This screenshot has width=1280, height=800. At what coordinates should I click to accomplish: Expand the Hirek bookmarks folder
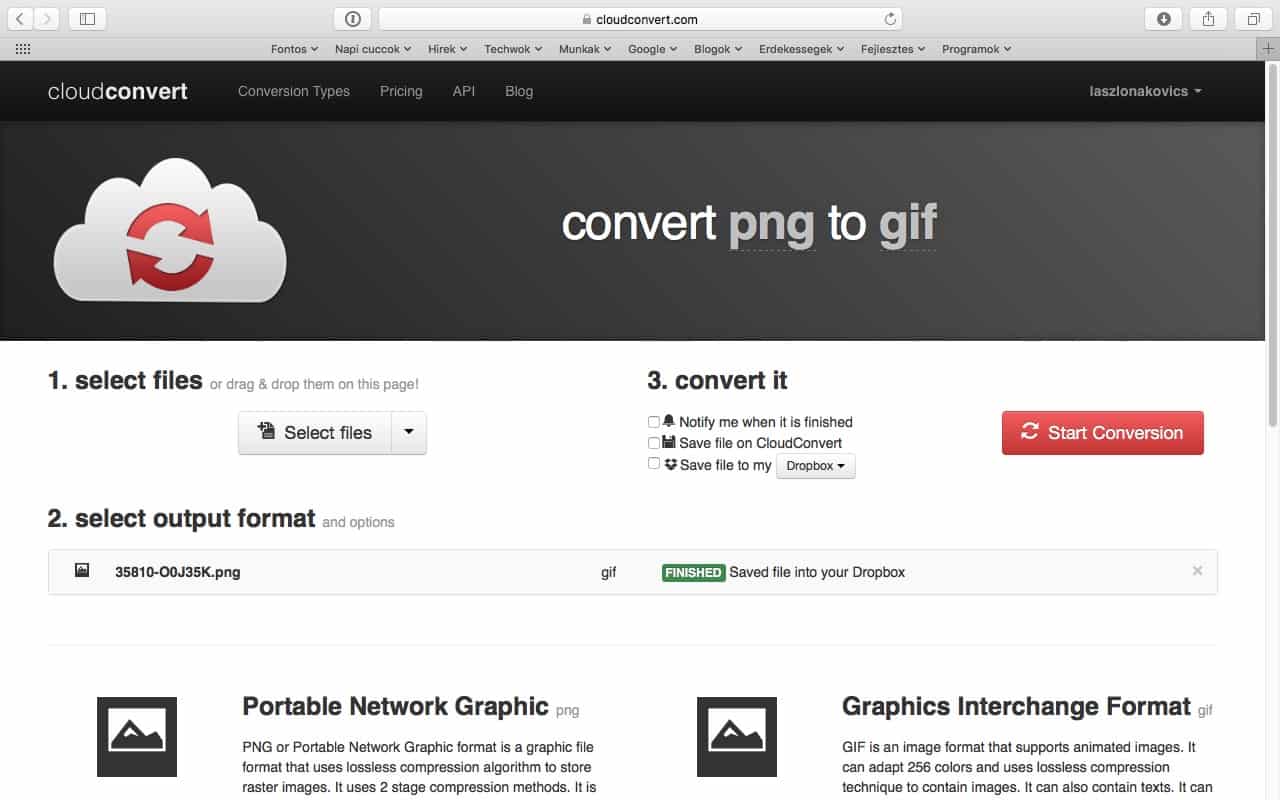448,48
